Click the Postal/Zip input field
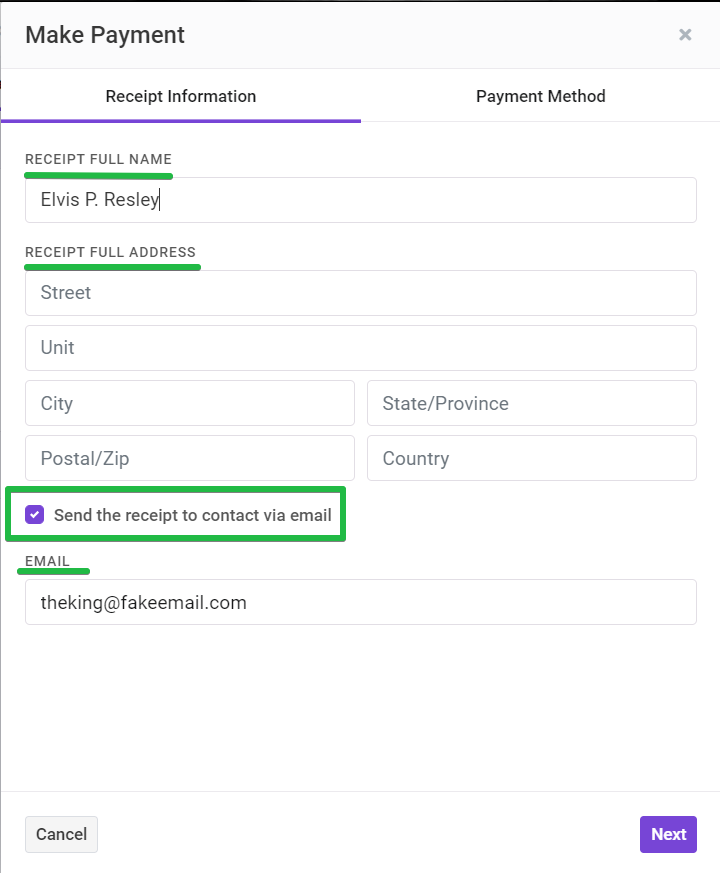The image size is (720, 873). coord(190,458)
